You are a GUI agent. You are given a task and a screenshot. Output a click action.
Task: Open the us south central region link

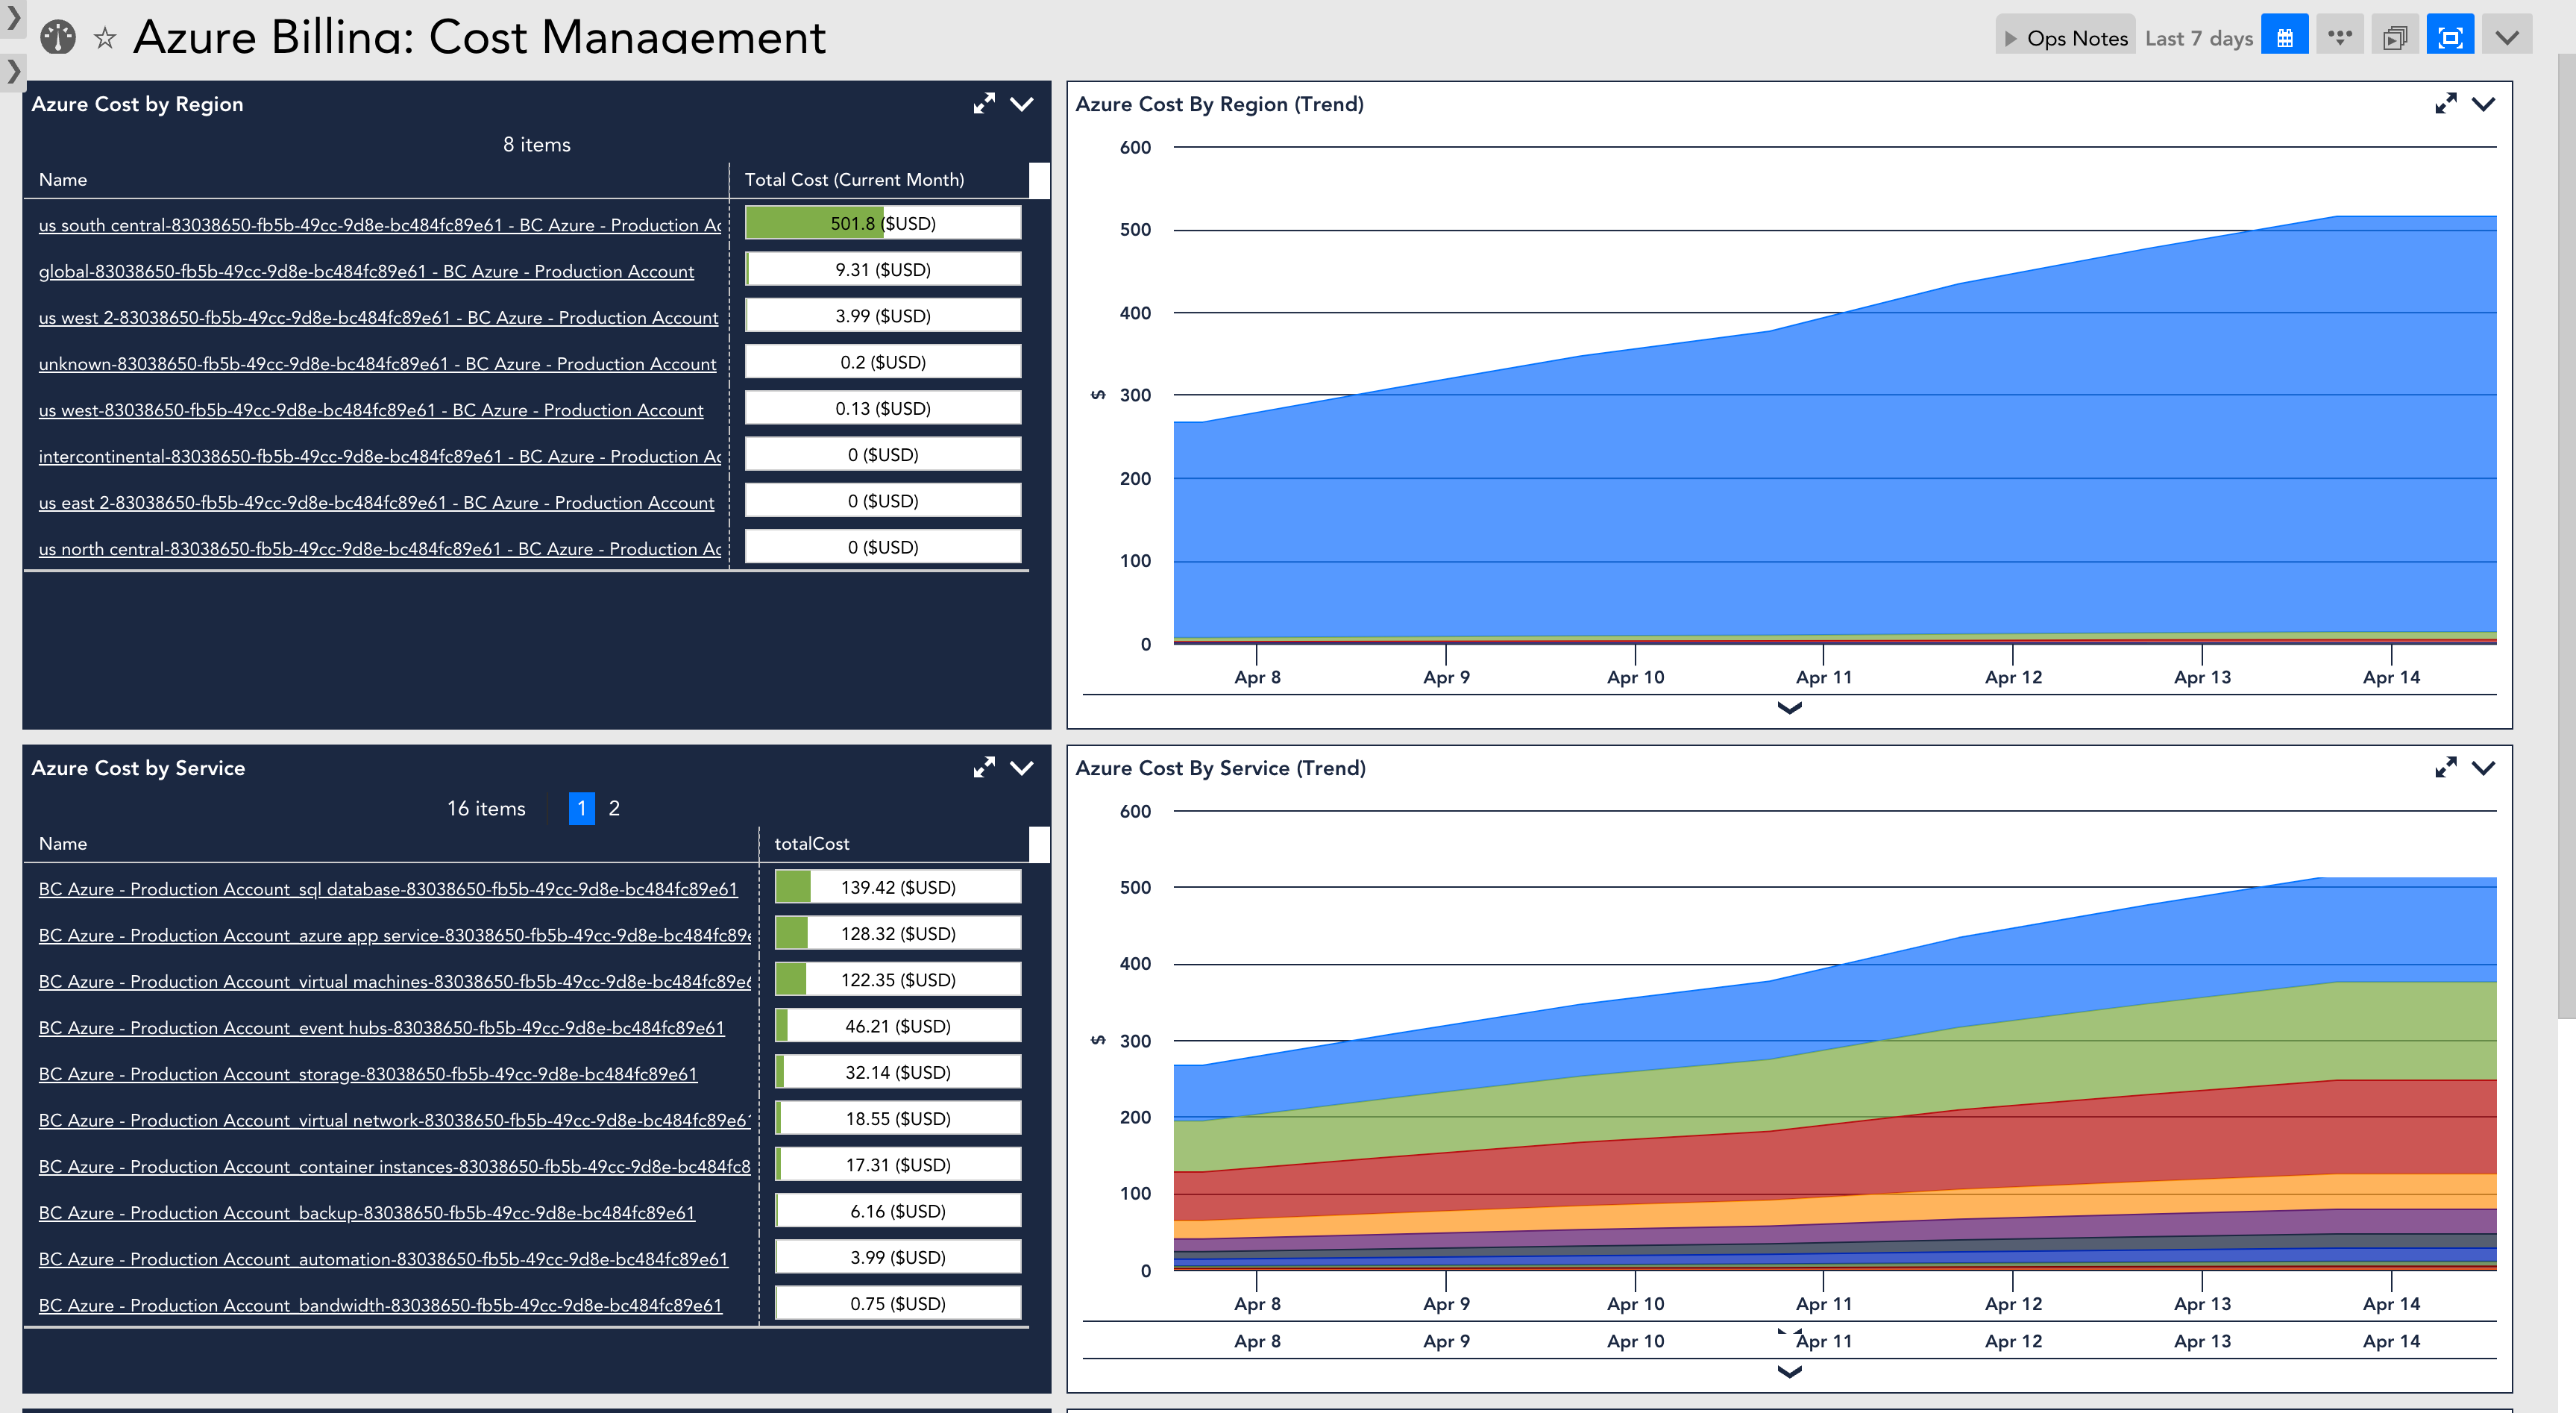(380, 225)
